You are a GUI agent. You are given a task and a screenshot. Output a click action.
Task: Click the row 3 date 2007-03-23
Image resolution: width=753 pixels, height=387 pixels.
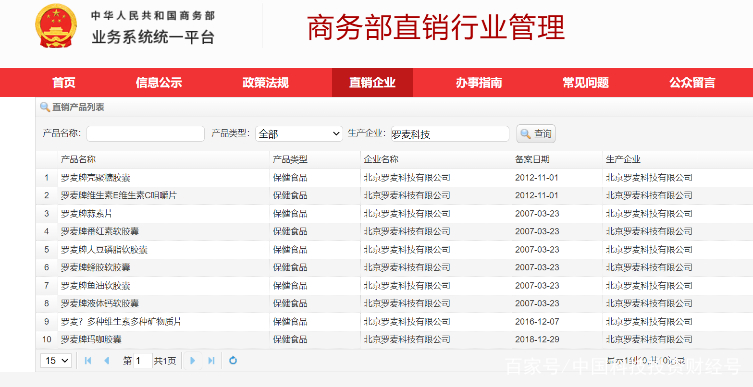coord(537,214)
